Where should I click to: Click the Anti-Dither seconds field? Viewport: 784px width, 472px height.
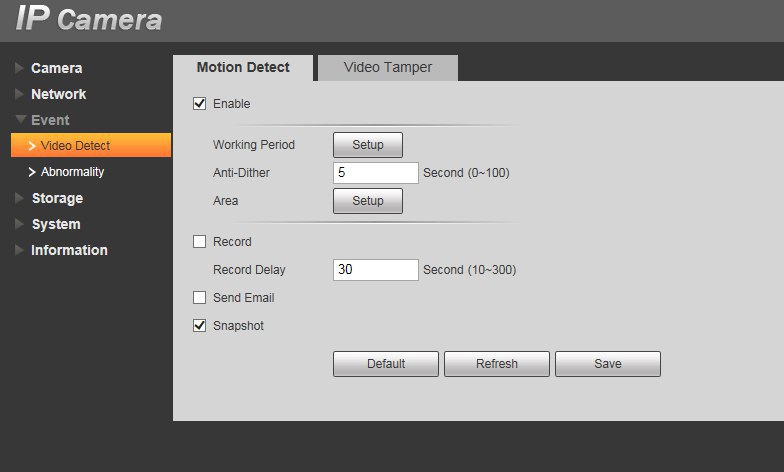pos(376,172)
